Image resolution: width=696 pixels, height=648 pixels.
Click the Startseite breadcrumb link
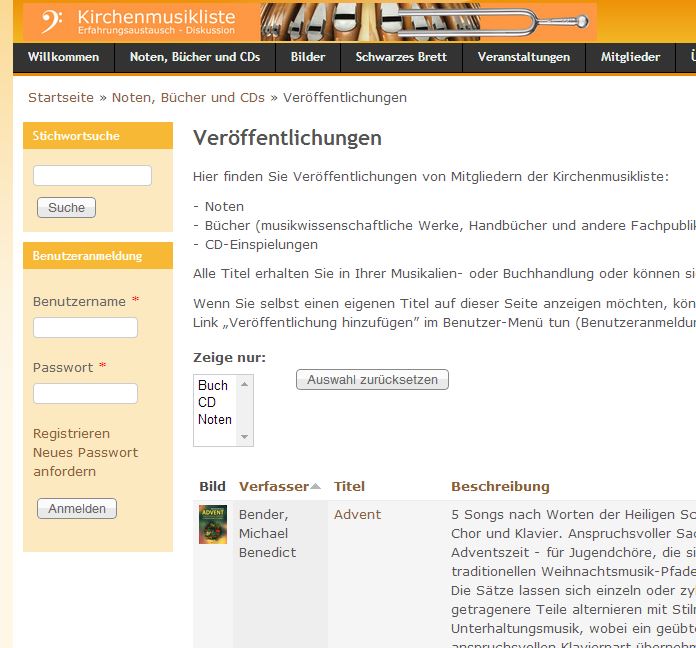click(x=61, y=97)
